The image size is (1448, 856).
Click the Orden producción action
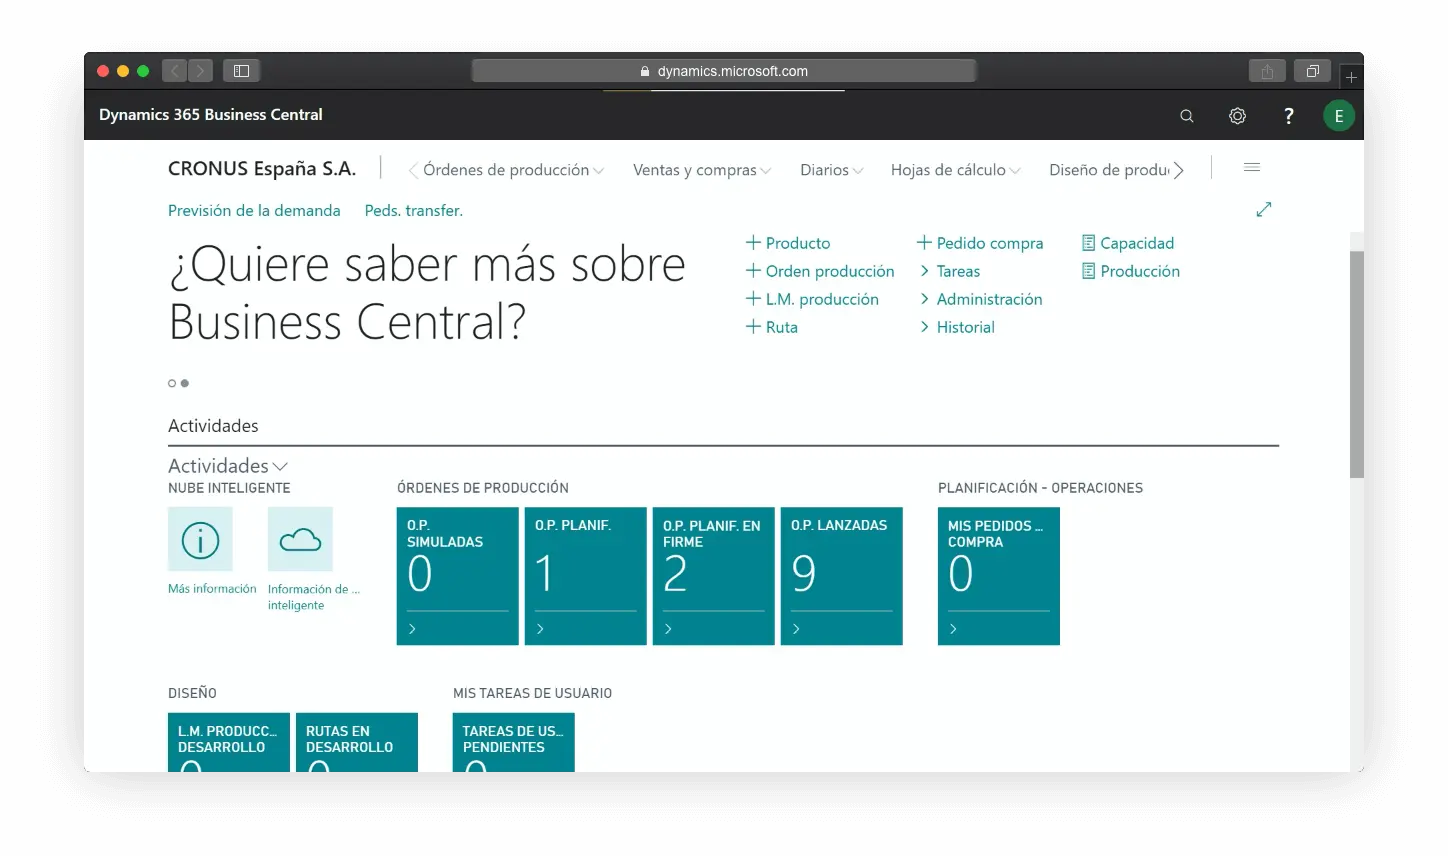(x=829, y=271)
